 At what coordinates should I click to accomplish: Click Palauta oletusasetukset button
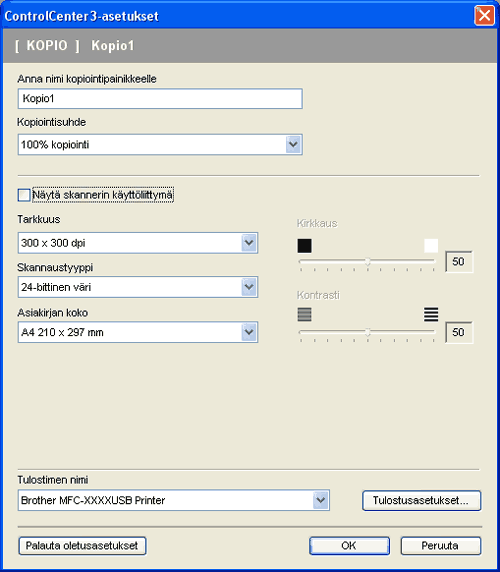82,546
